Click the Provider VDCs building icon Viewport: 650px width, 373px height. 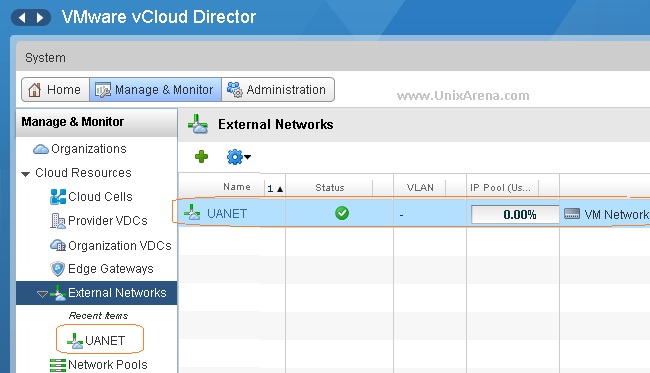58,221
